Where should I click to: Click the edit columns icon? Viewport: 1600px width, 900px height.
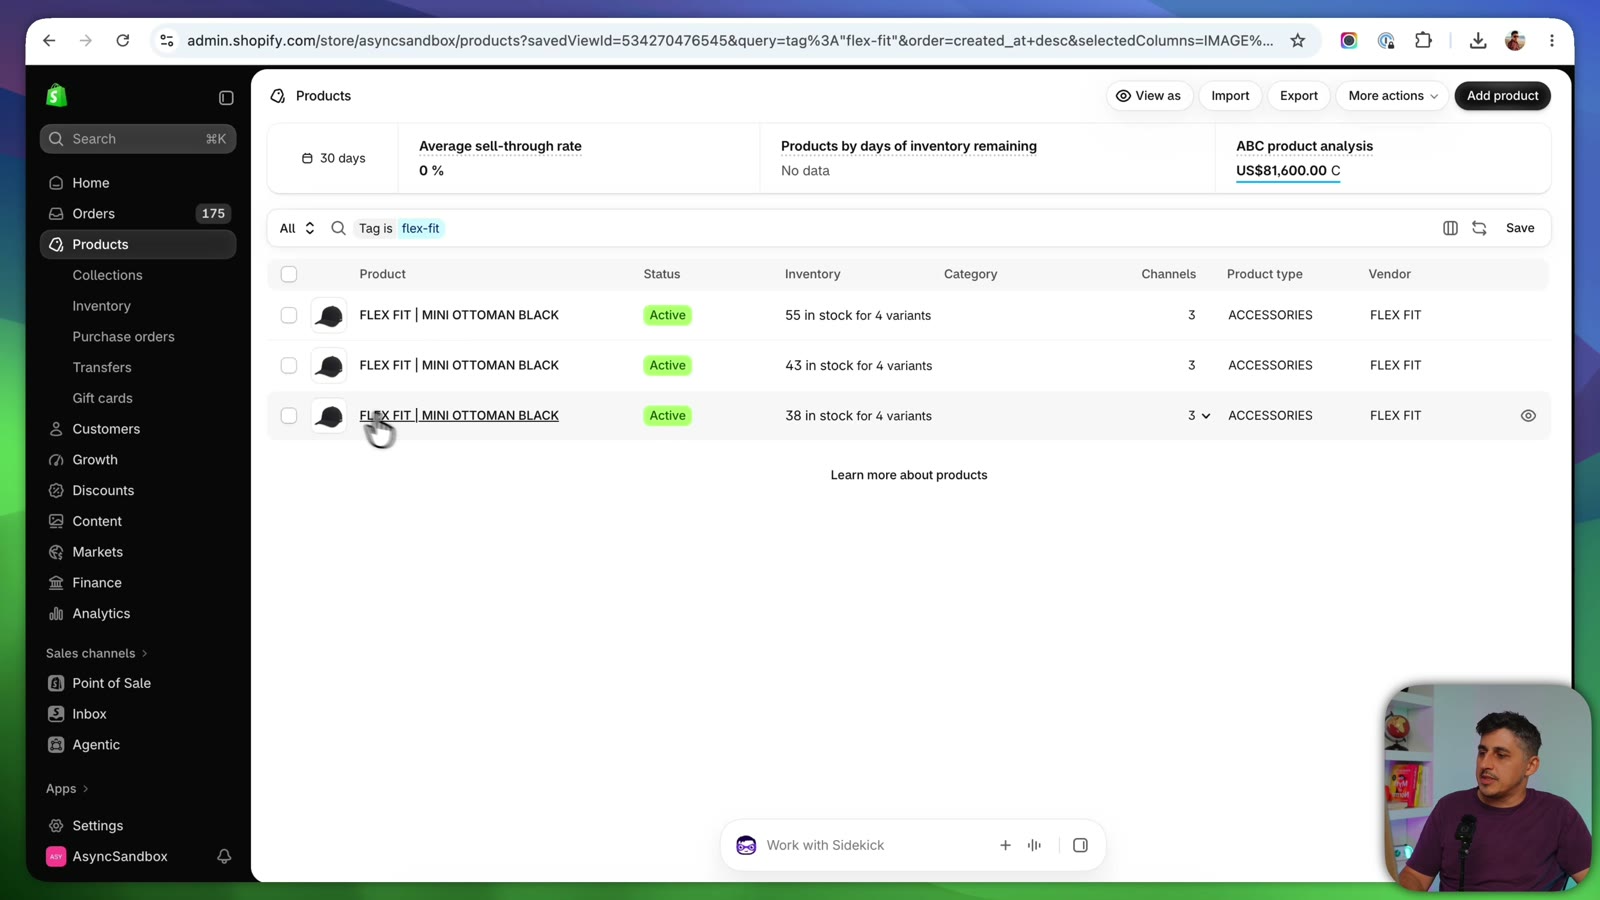(1450, 228)
